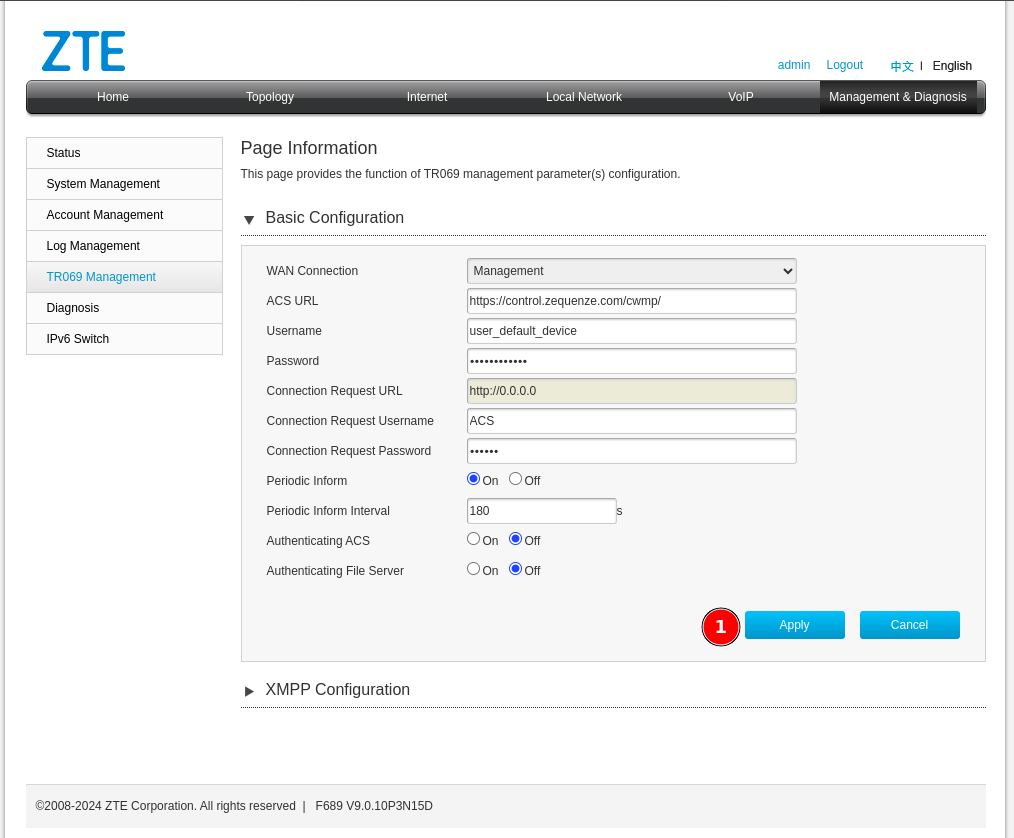
Task: Turn Periodic Inform On
Action: tap(474, 479)
